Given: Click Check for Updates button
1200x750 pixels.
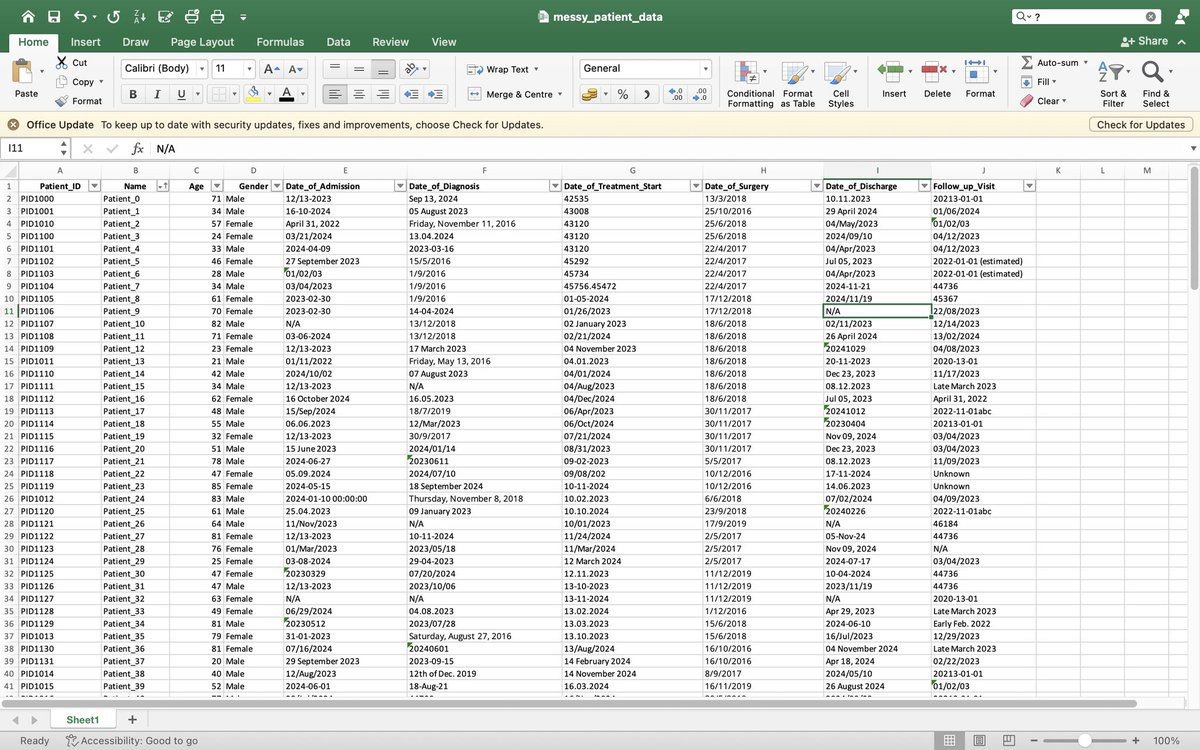Looking at the screenshot, I should [1140, 125].
